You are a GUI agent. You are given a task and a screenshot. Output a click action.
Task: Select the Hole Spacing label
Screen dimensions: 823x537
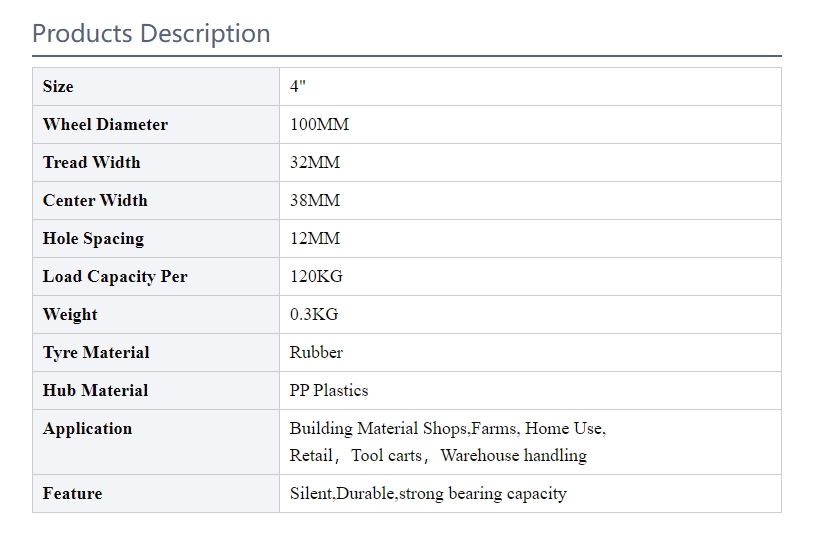pos(93,238)
